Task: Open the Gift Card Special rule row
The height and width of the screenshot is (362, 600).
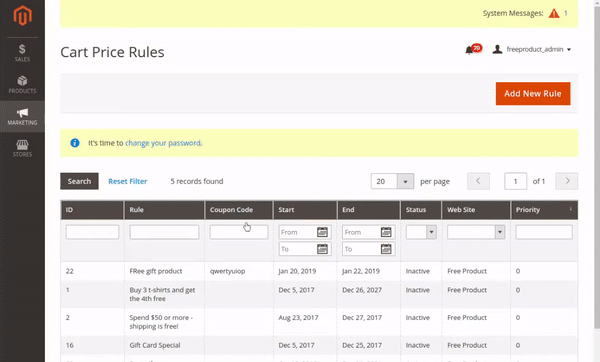Action: point(318,345)
